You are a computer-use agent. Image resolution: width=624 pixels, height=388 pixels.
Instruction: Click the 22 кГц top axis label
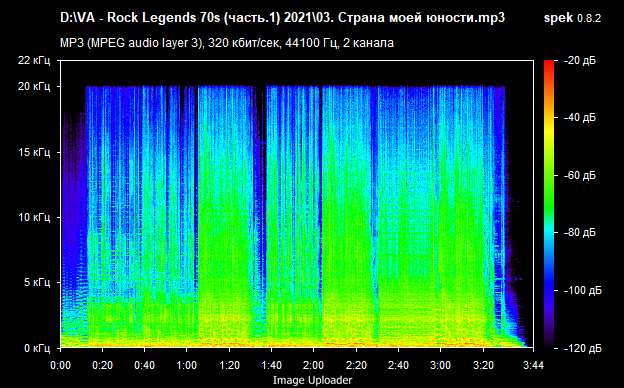tap(34, 60)
